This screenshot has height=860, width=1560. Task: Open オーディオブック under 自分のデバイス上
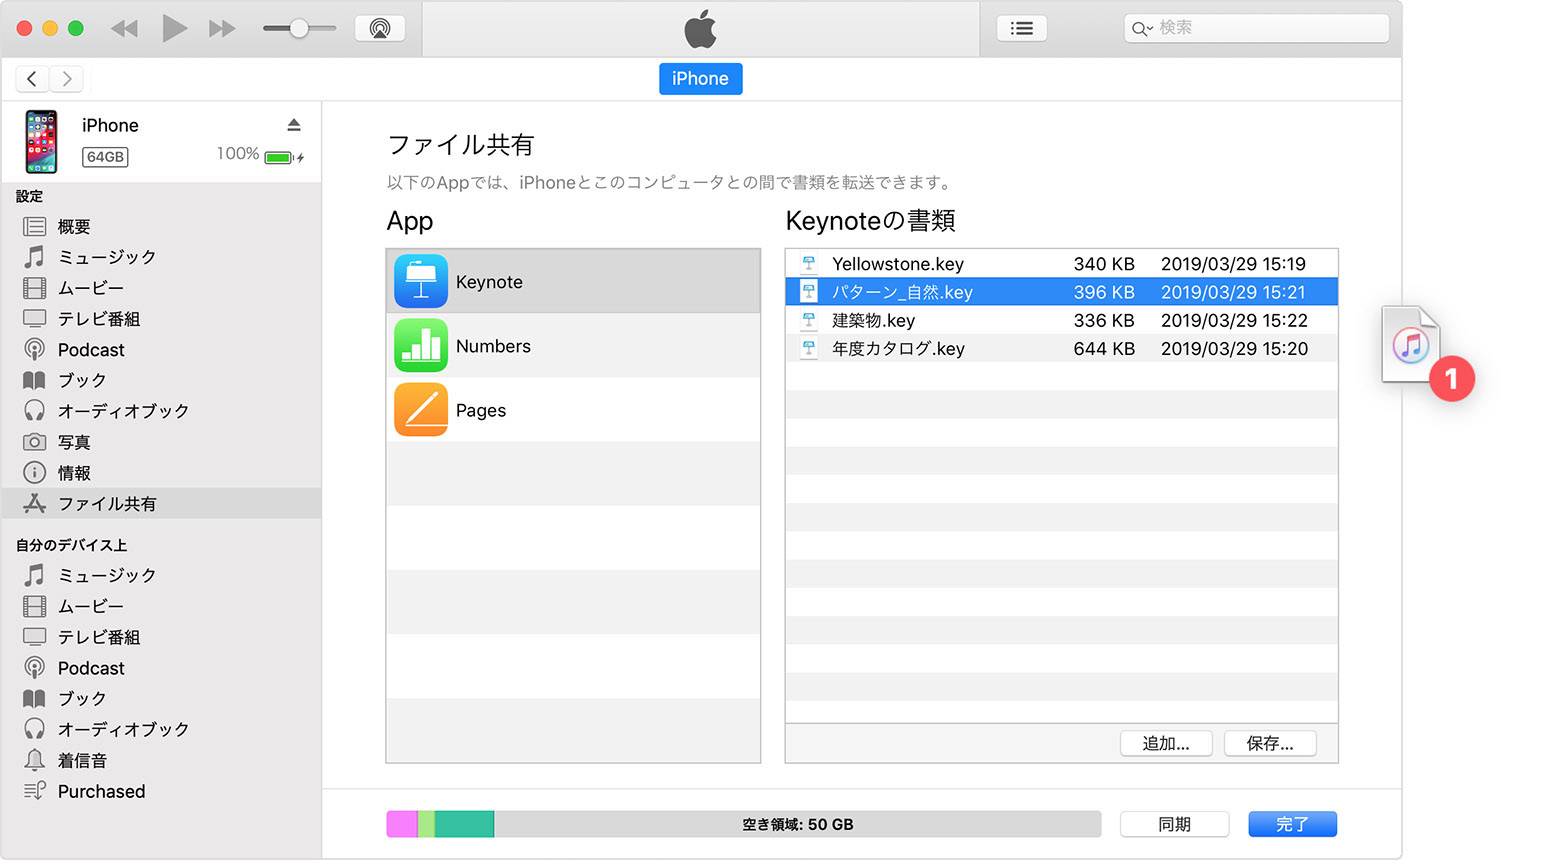(x=161, y=729)
